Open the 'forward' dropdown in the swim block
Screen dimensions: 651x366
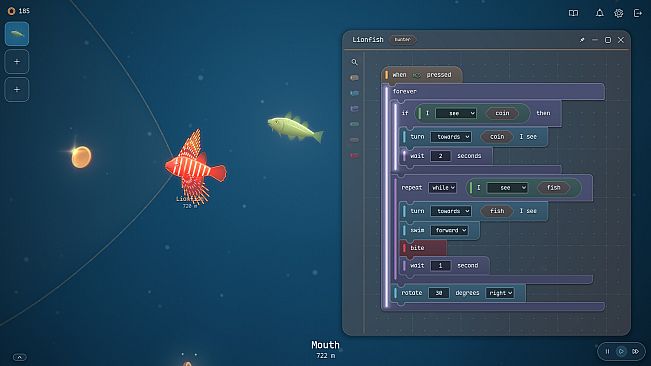[449, 230]
